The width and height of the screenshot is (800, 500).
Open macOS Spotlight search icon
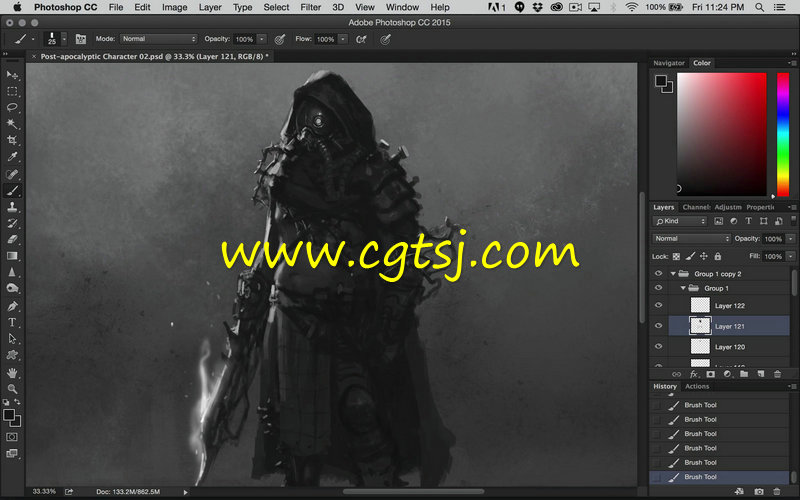[760, 7]
